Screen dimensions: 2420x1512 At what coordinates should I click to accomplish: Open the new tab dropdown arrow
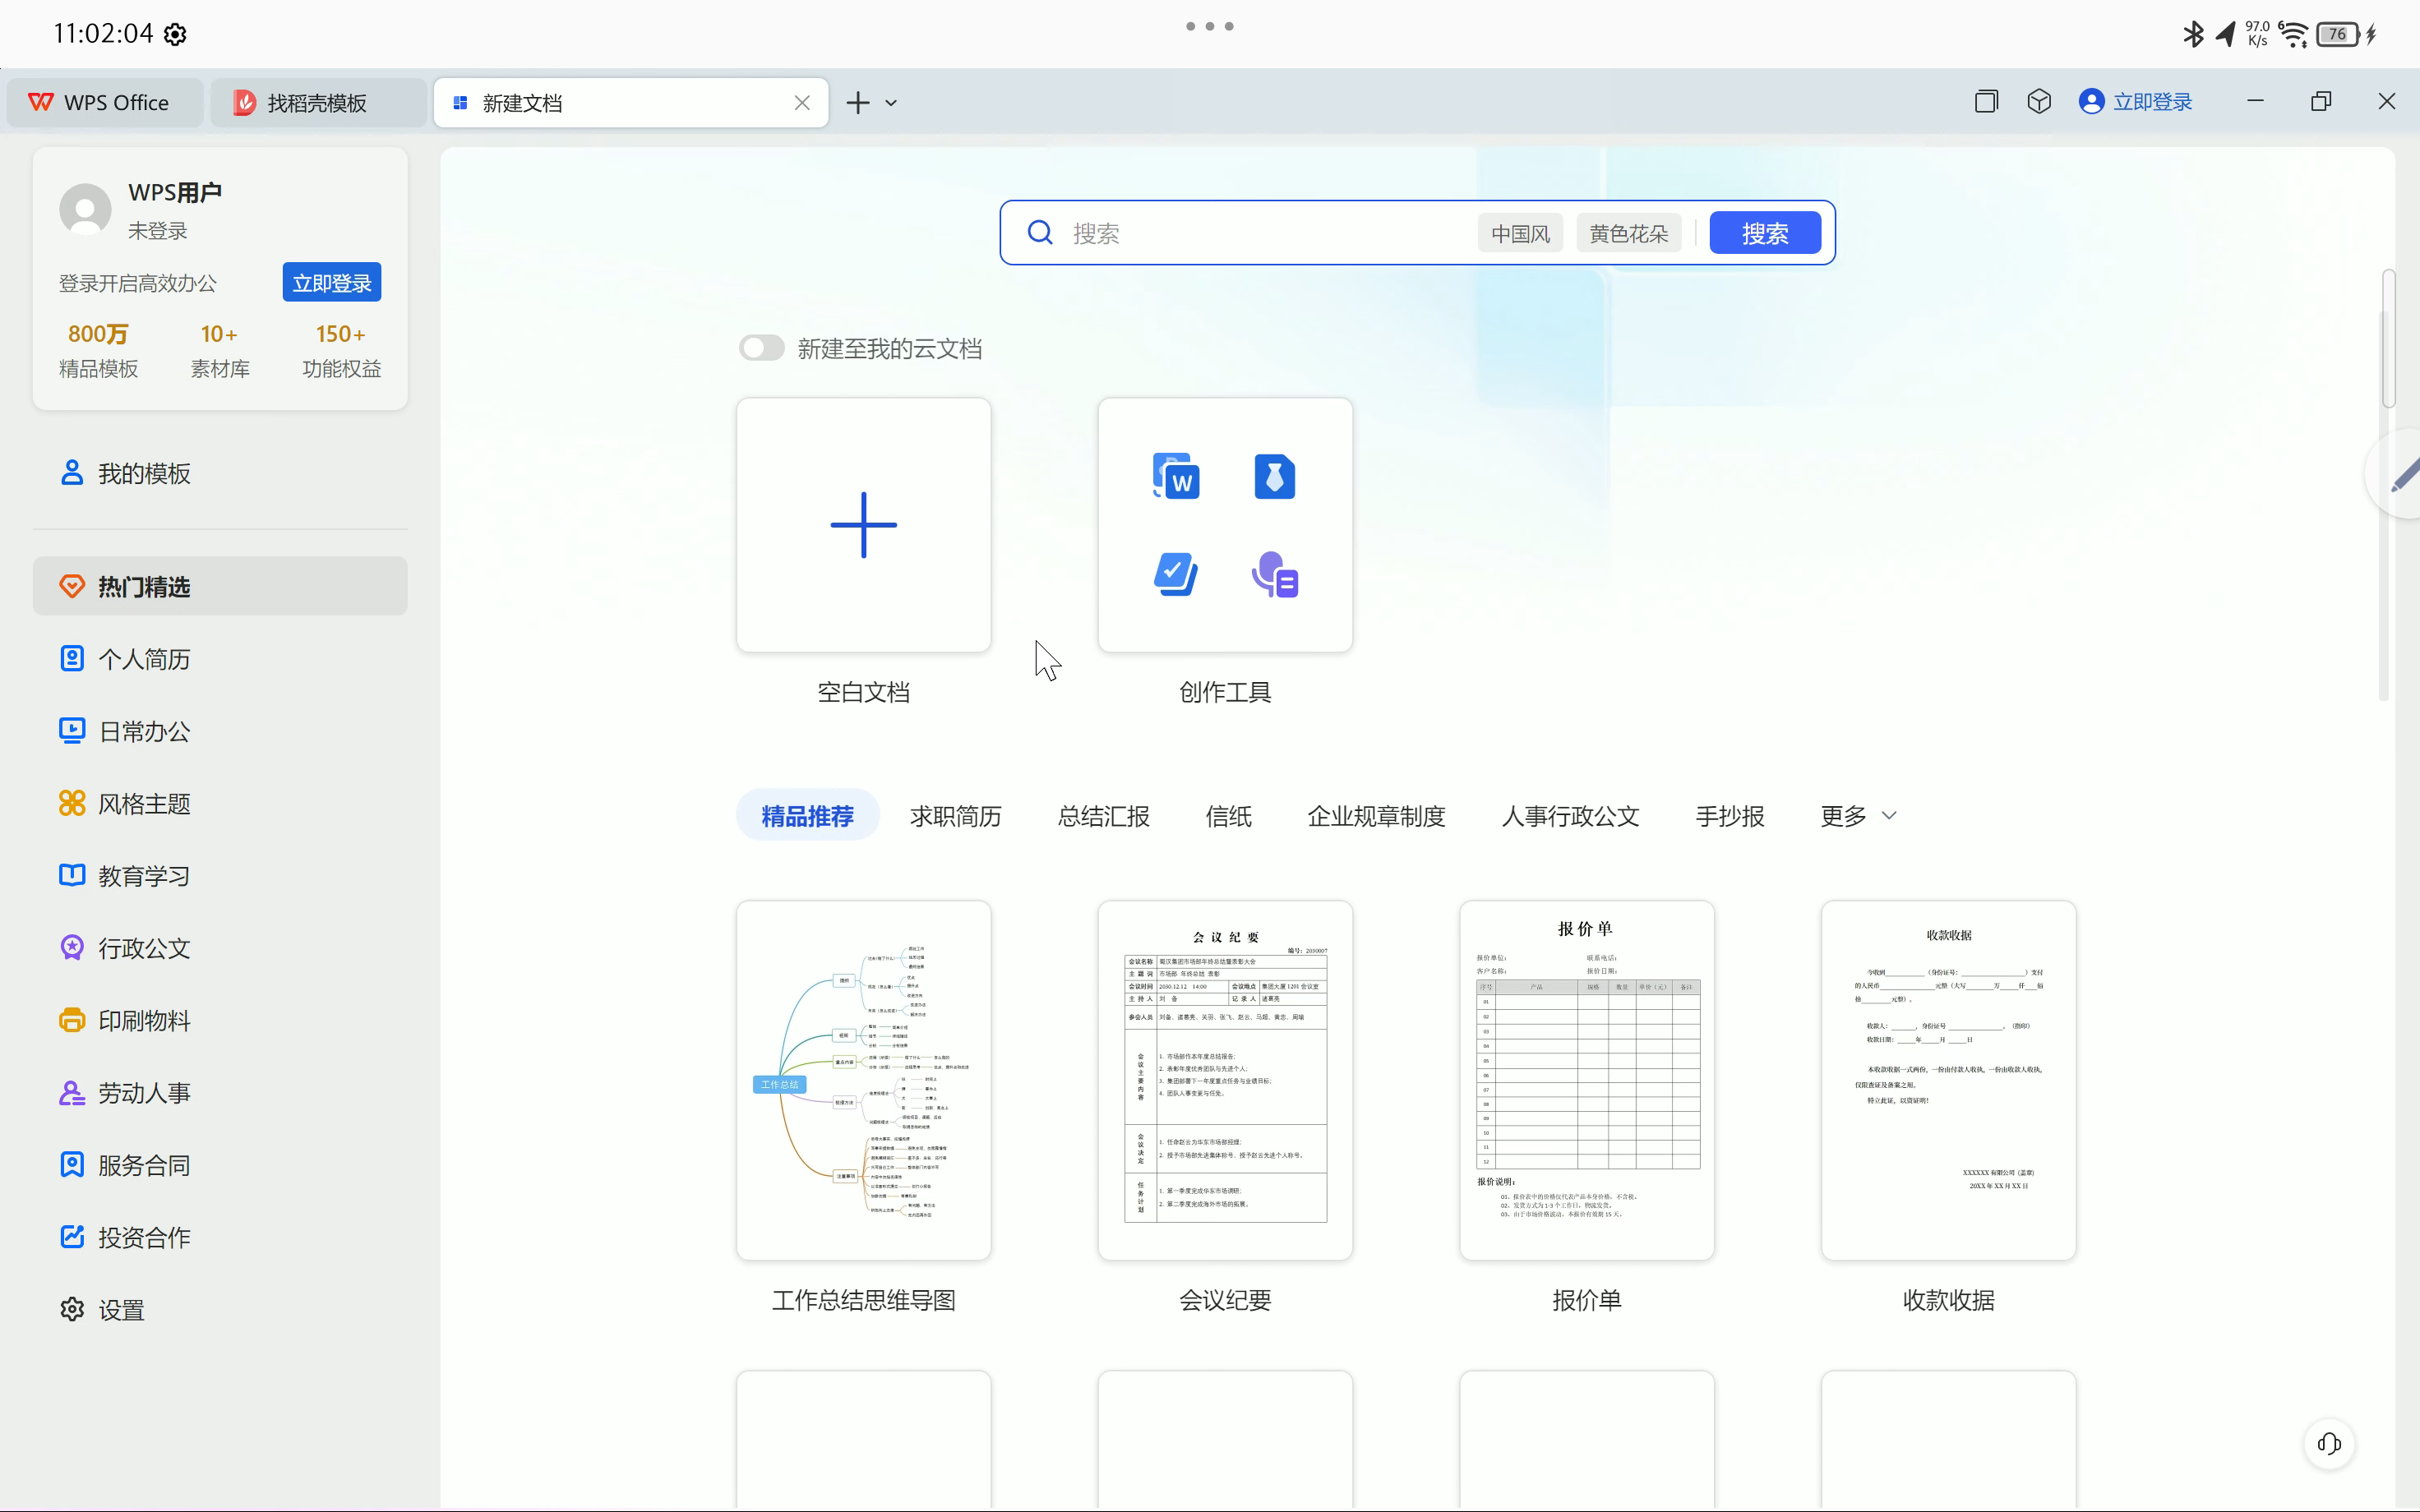(x=890, y=102)
